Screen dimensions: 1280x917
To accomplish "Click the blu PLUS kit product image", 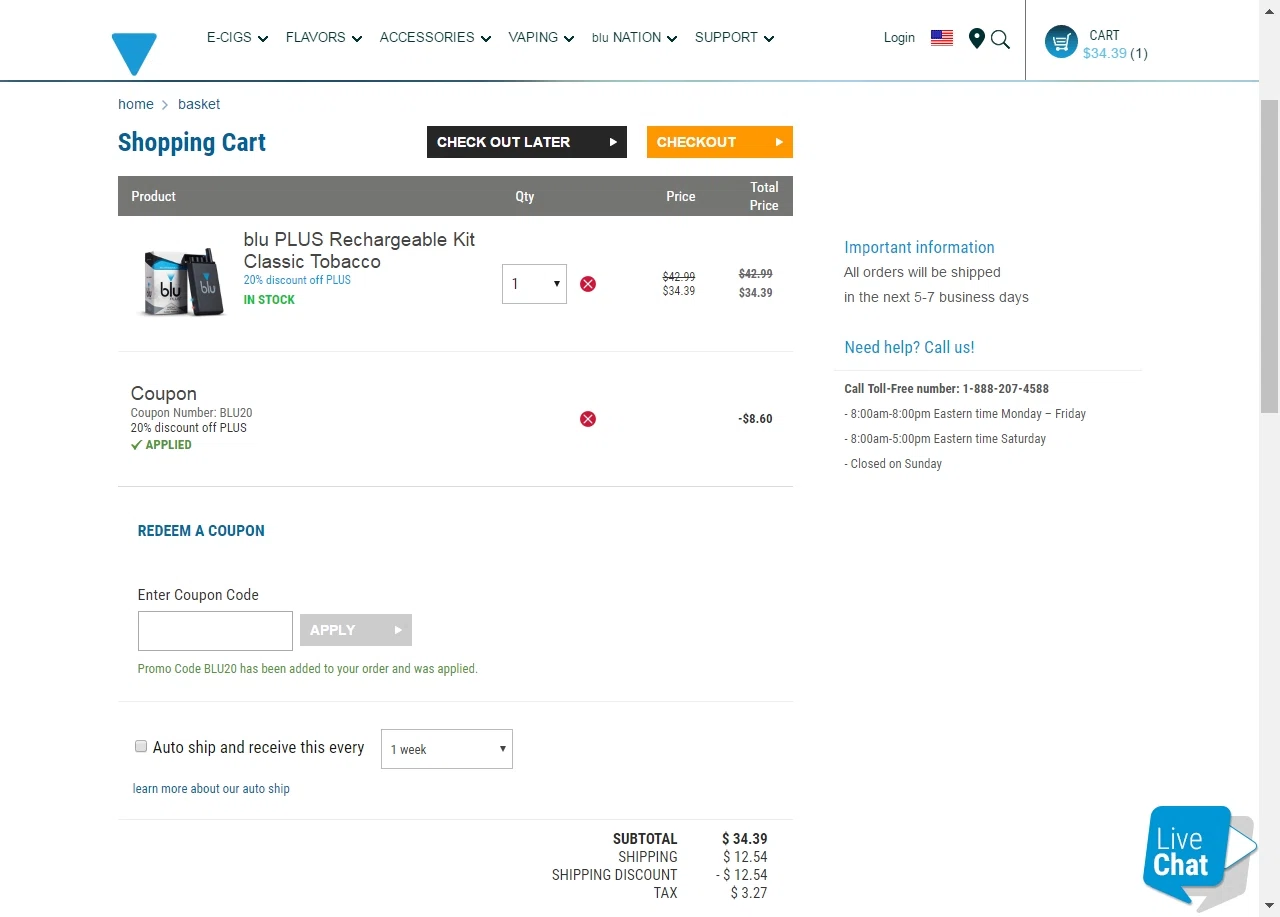I will (182, 283).
